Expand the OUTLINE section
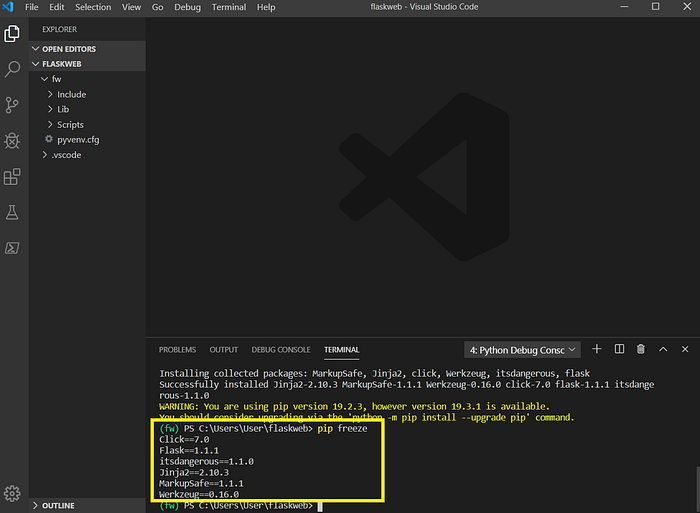 [58, 505]
